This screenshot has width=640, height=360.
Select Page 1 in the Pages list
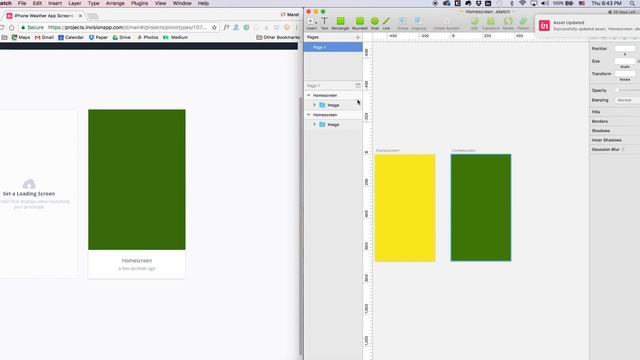[333, 47]
